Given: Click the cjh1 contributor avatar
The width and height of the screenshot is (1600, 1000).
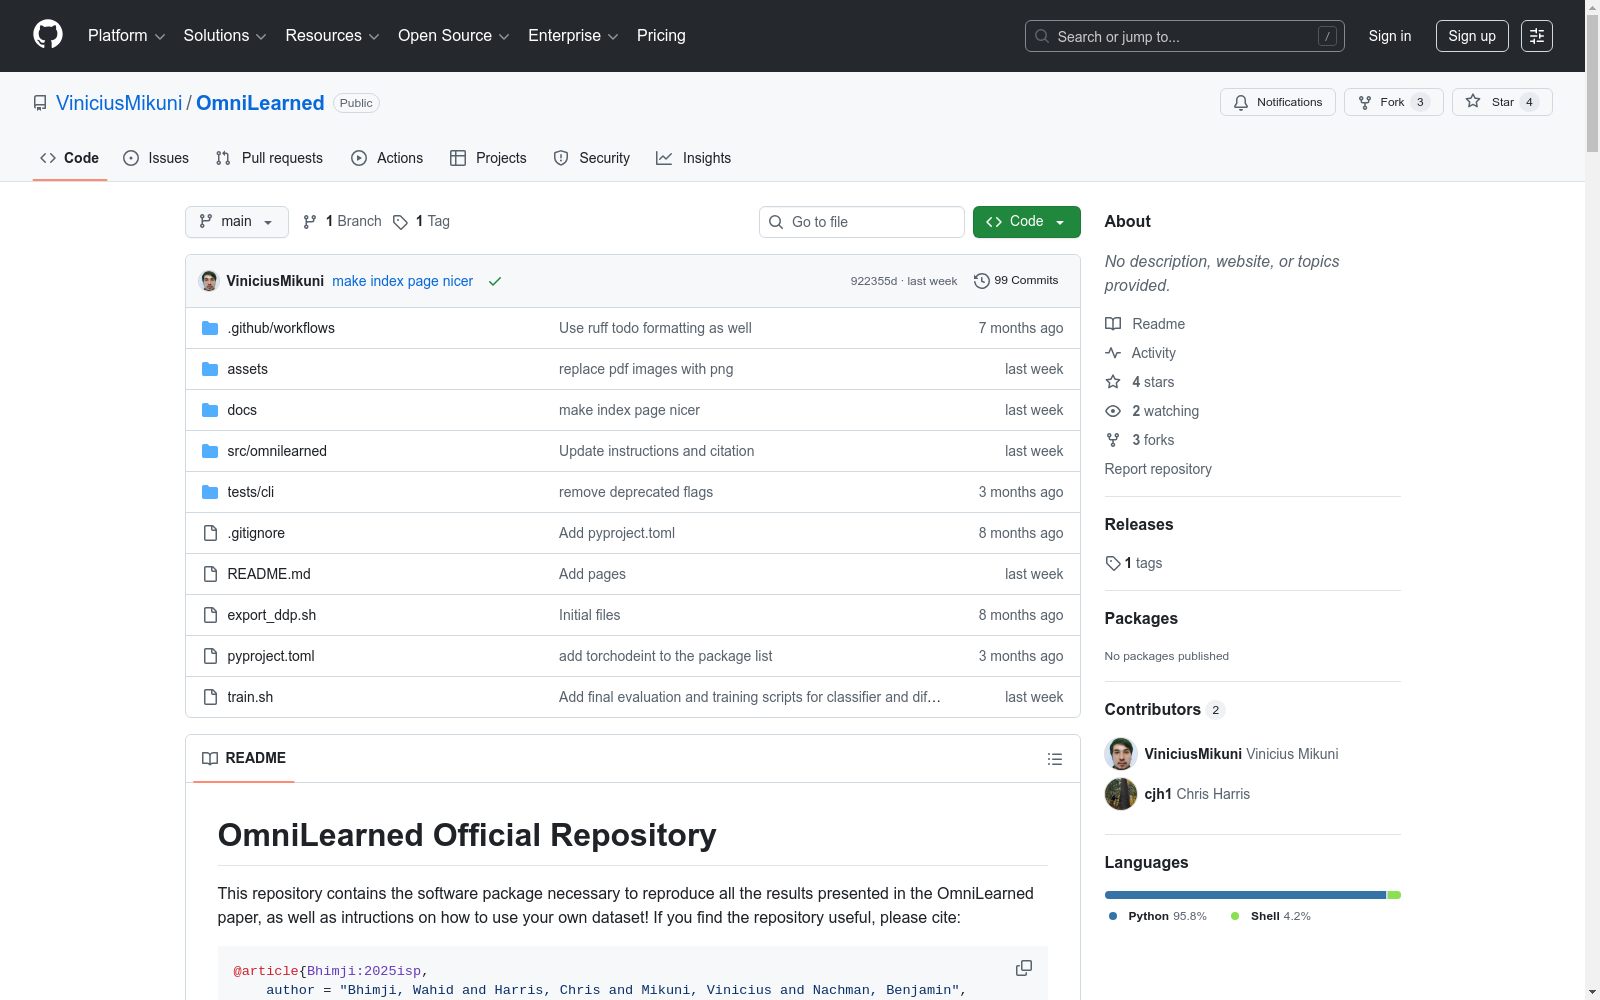Looking at the screenshot, I should coord(1121,794).
